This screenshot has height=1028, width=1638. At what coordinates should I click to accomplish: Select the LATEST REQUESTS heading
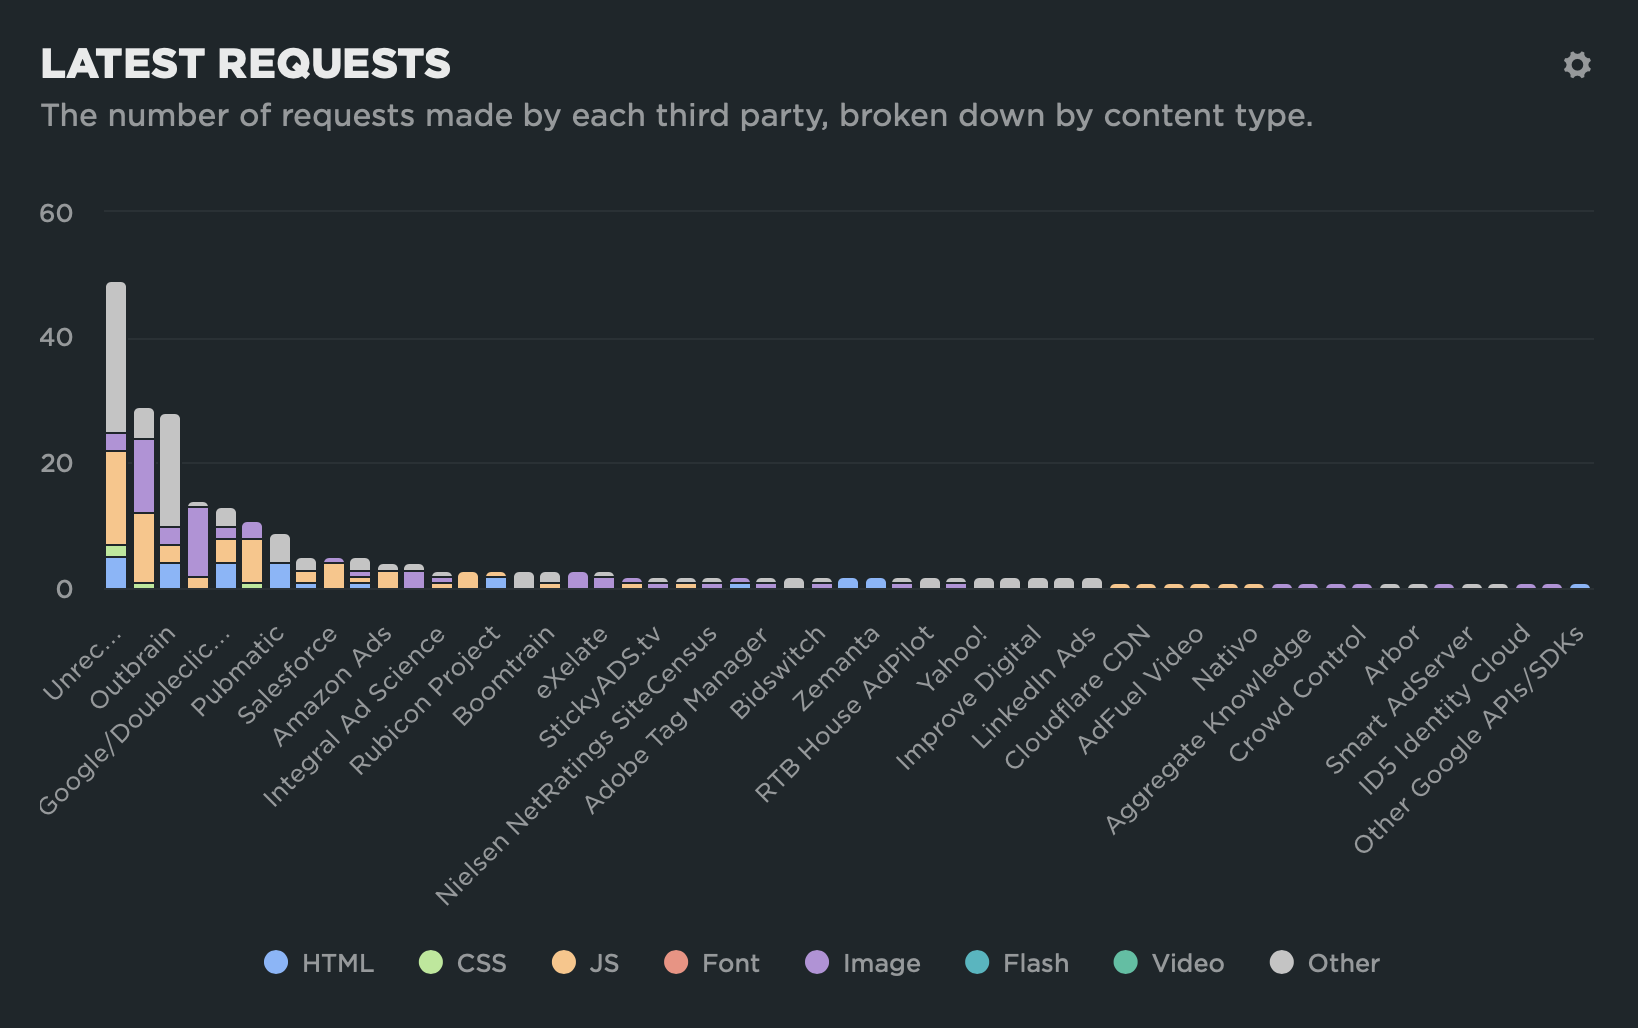point(245,64)
